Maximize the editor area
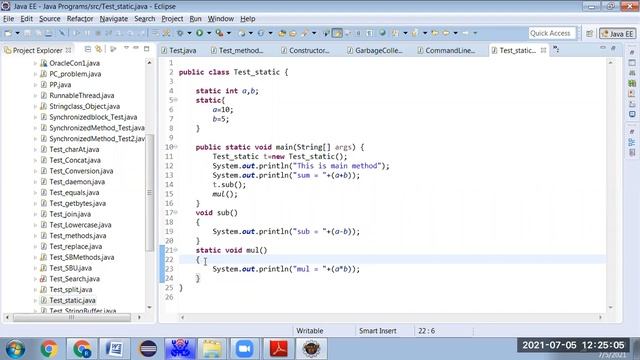 (x=613, y=48)
